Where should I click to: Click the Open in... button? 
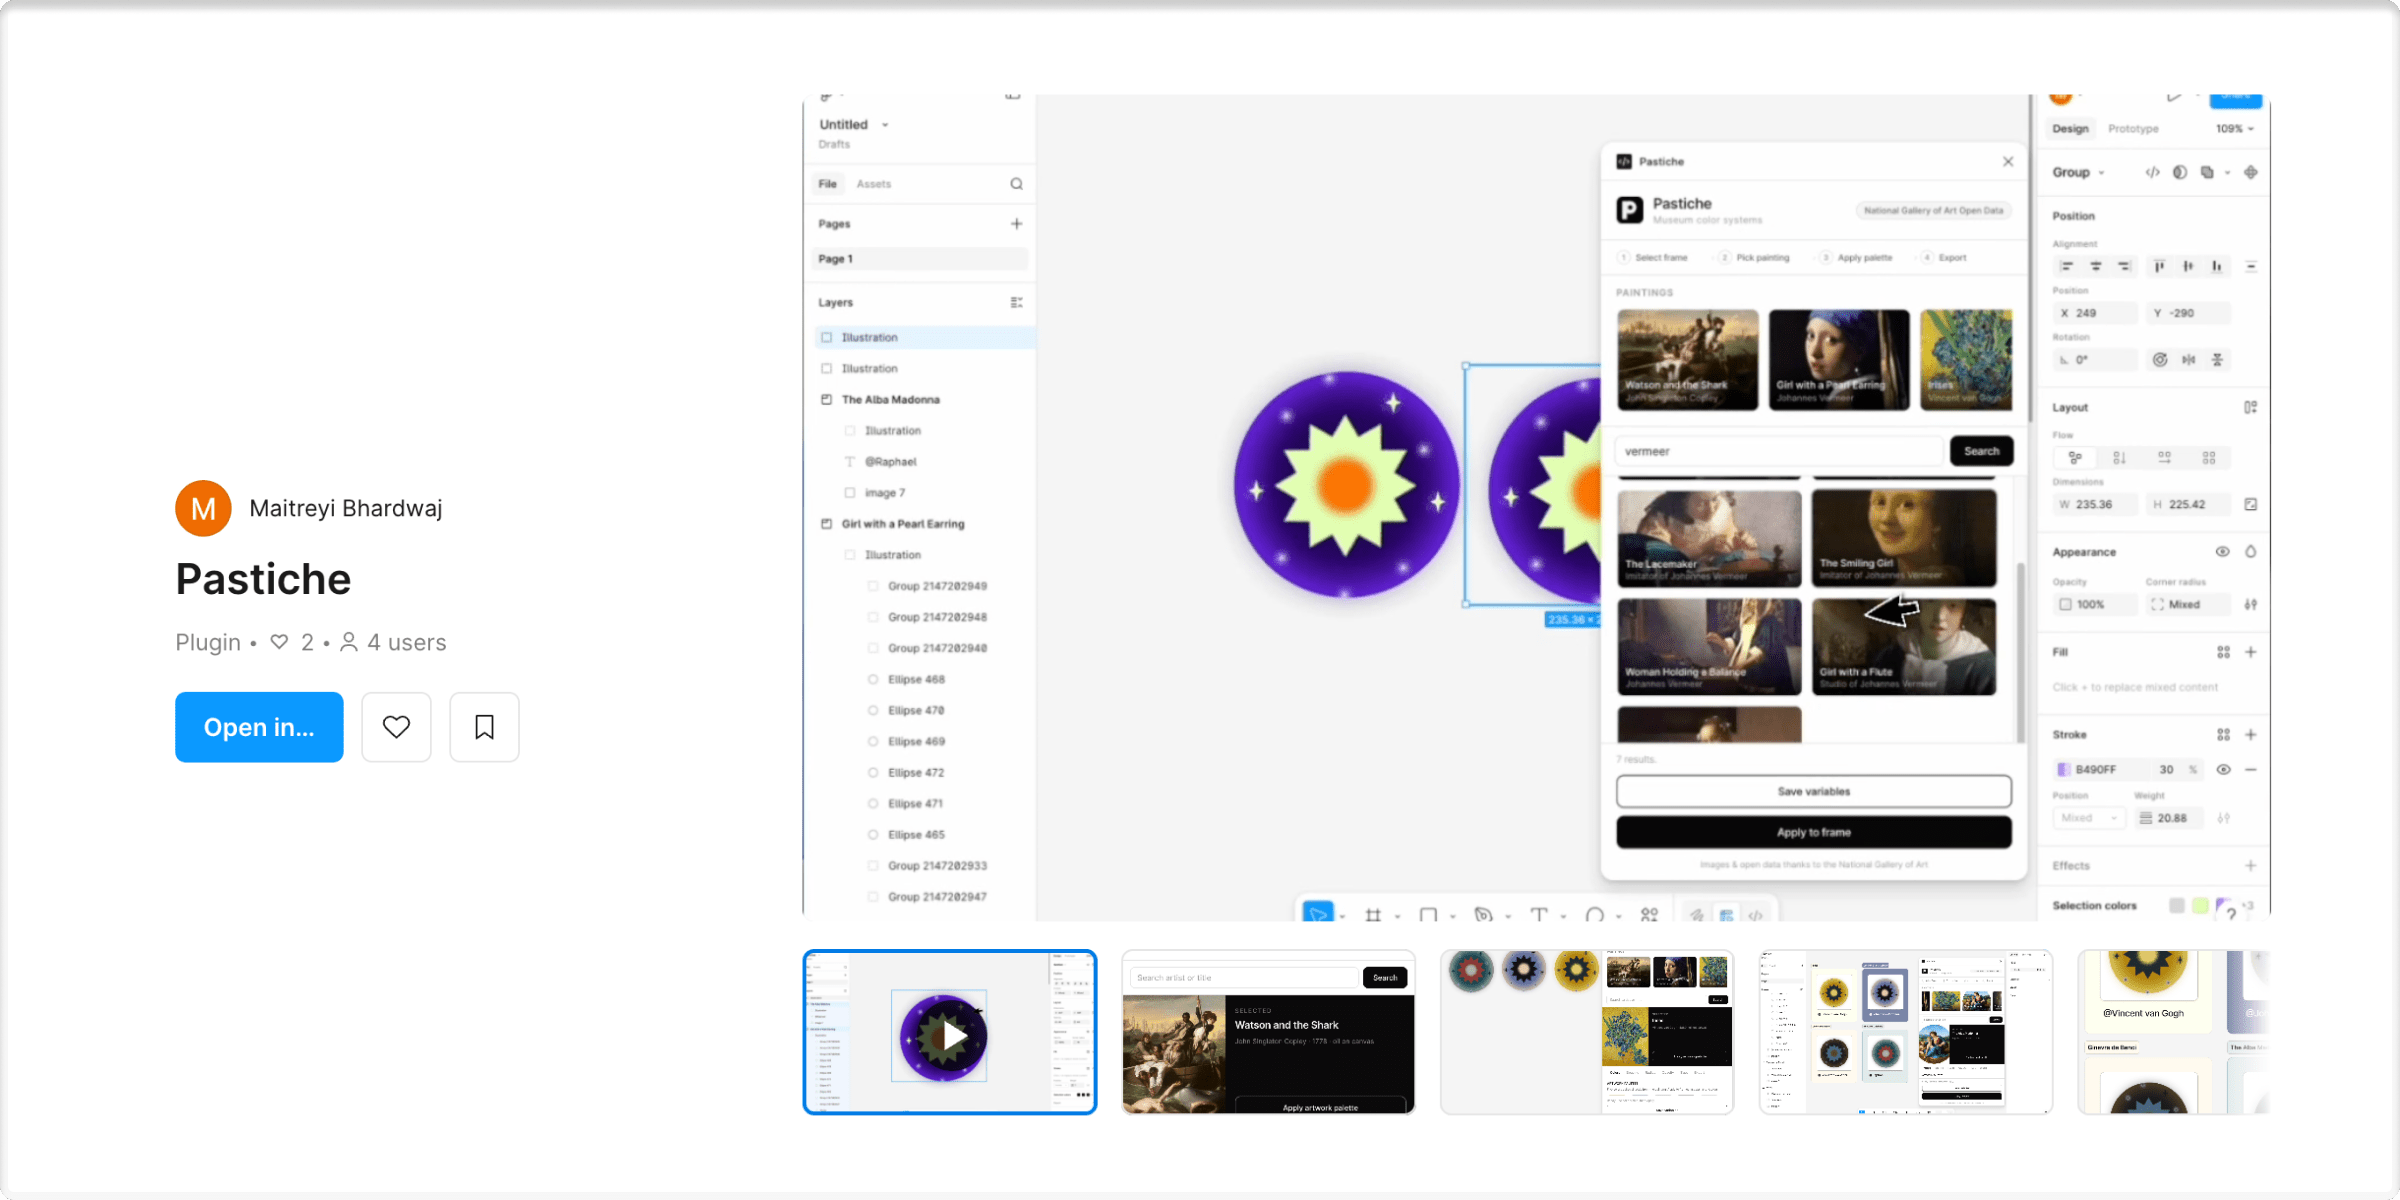259,727
